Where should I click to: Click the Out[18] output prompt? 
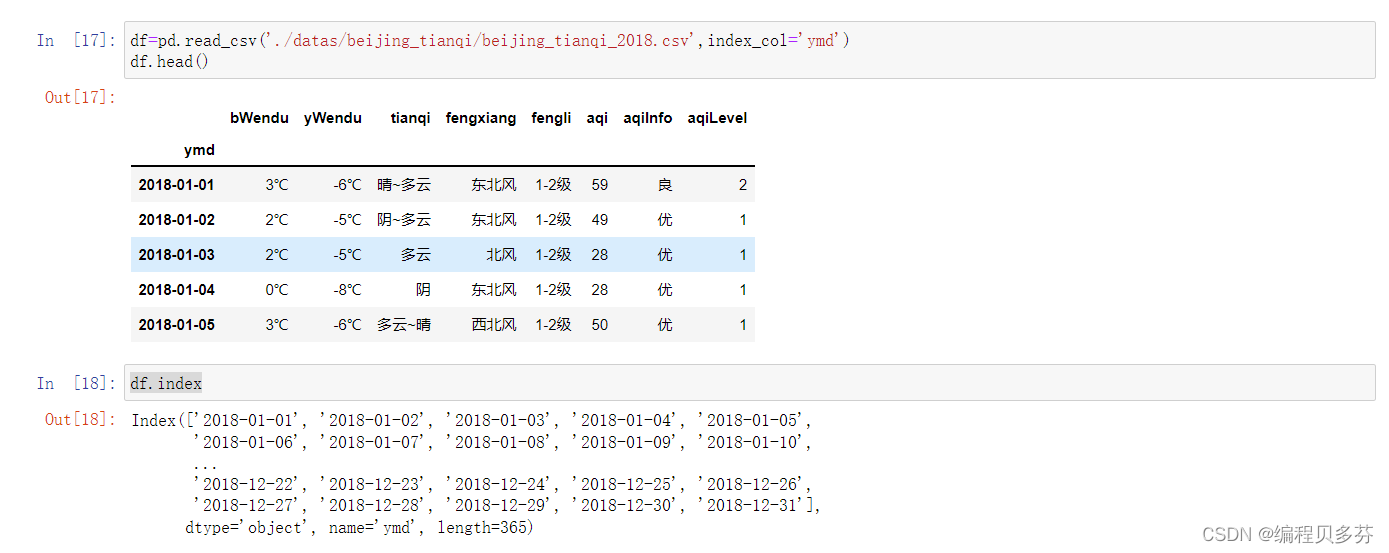tap(81, 419)
